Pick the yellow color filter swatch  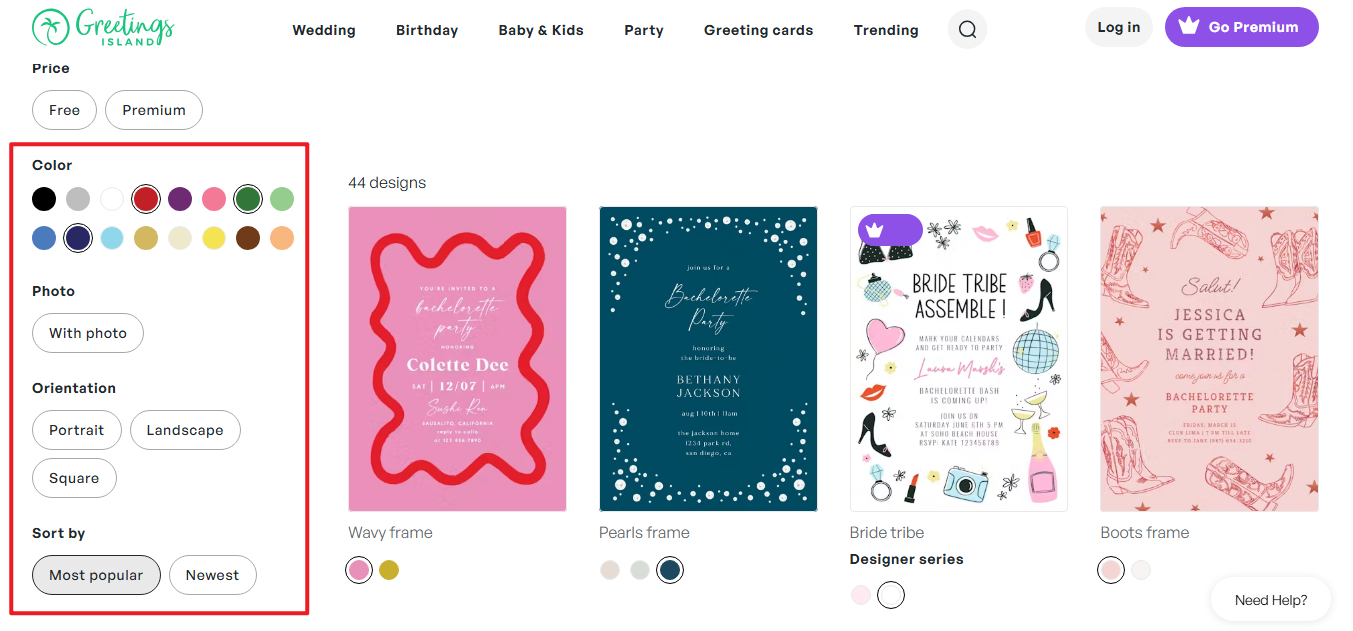(214, 238)
